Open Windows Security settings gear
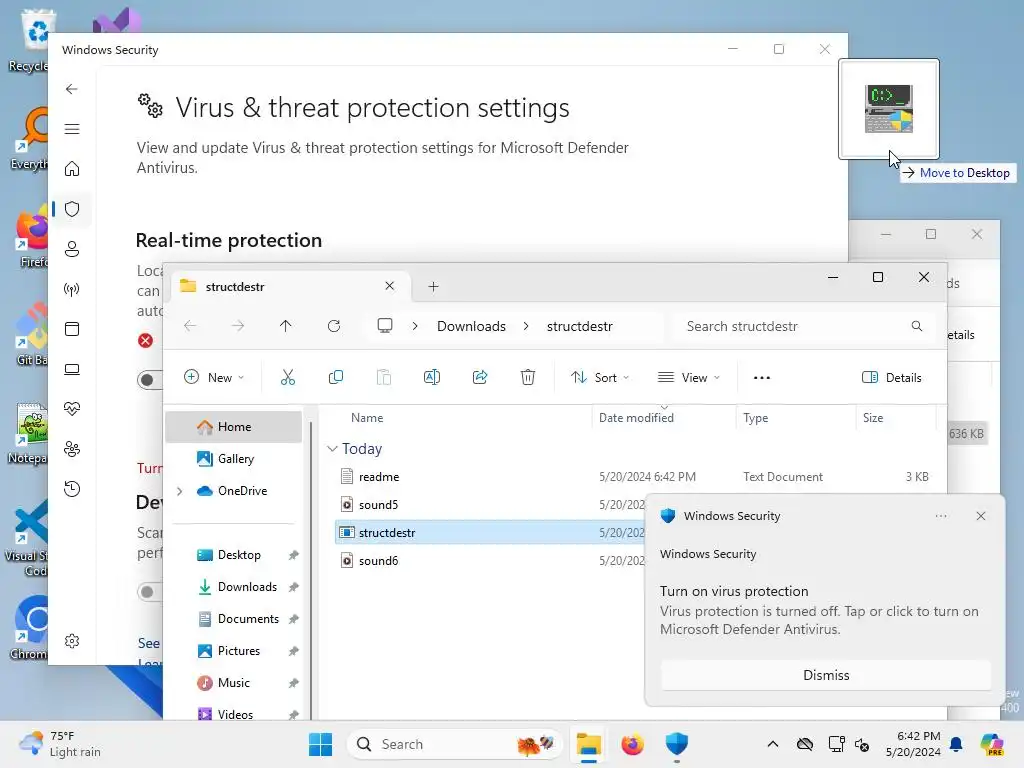 coord(72,641)
